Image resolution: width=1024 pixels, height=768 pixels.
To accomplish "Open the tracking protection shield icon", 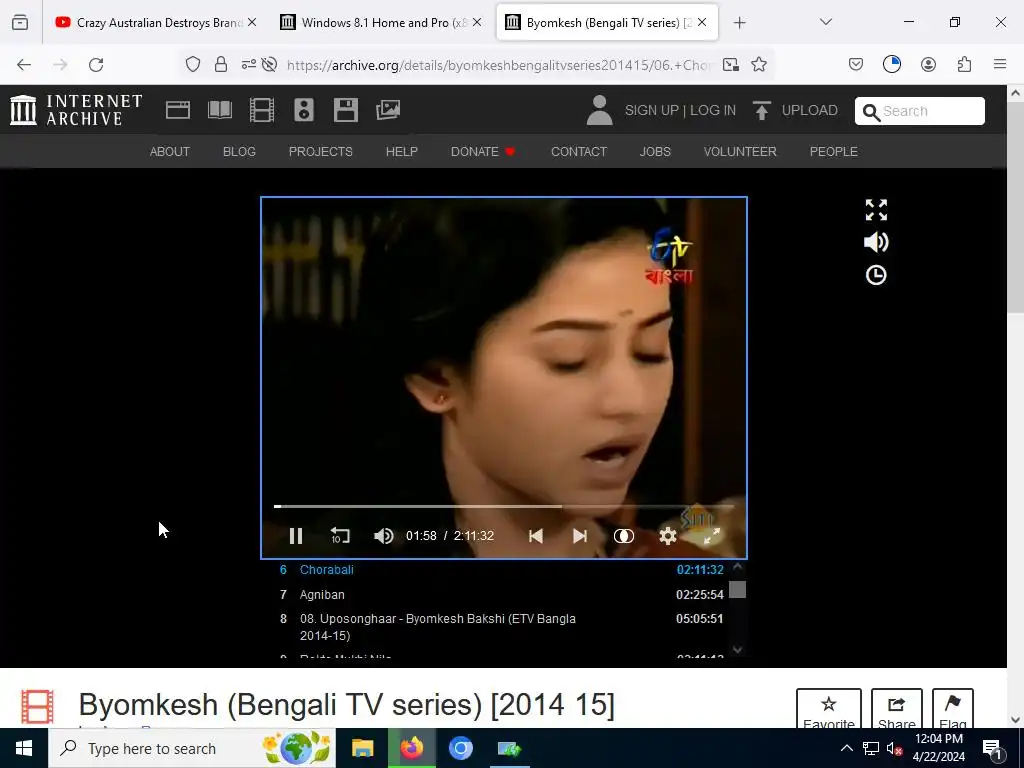I will click(193, 64).
